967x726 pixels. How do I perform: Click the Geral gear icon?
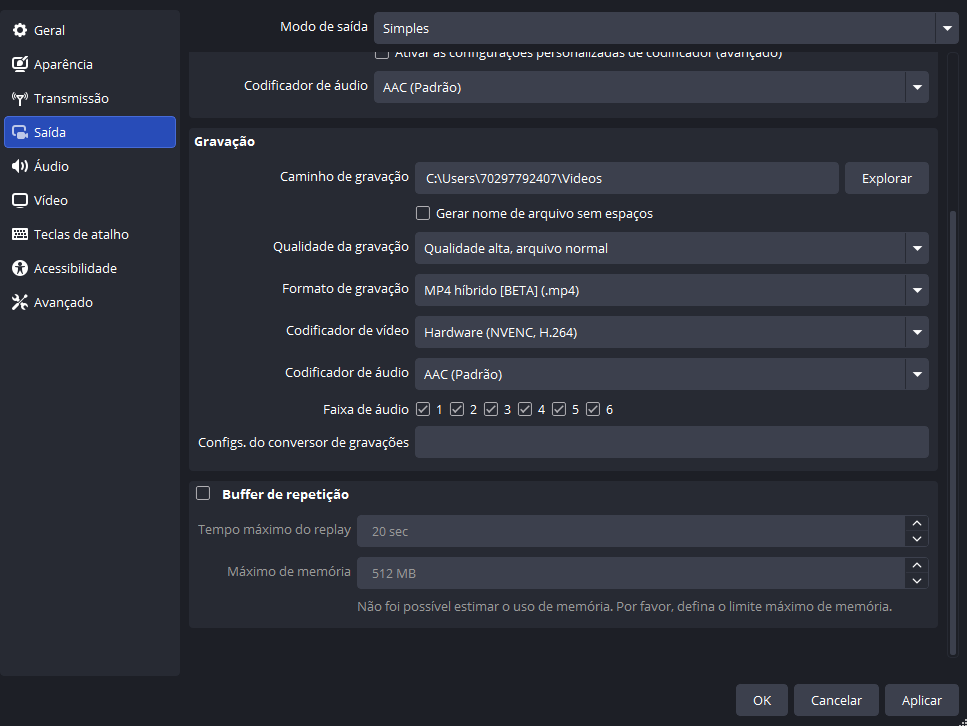(x=20, y=30)
